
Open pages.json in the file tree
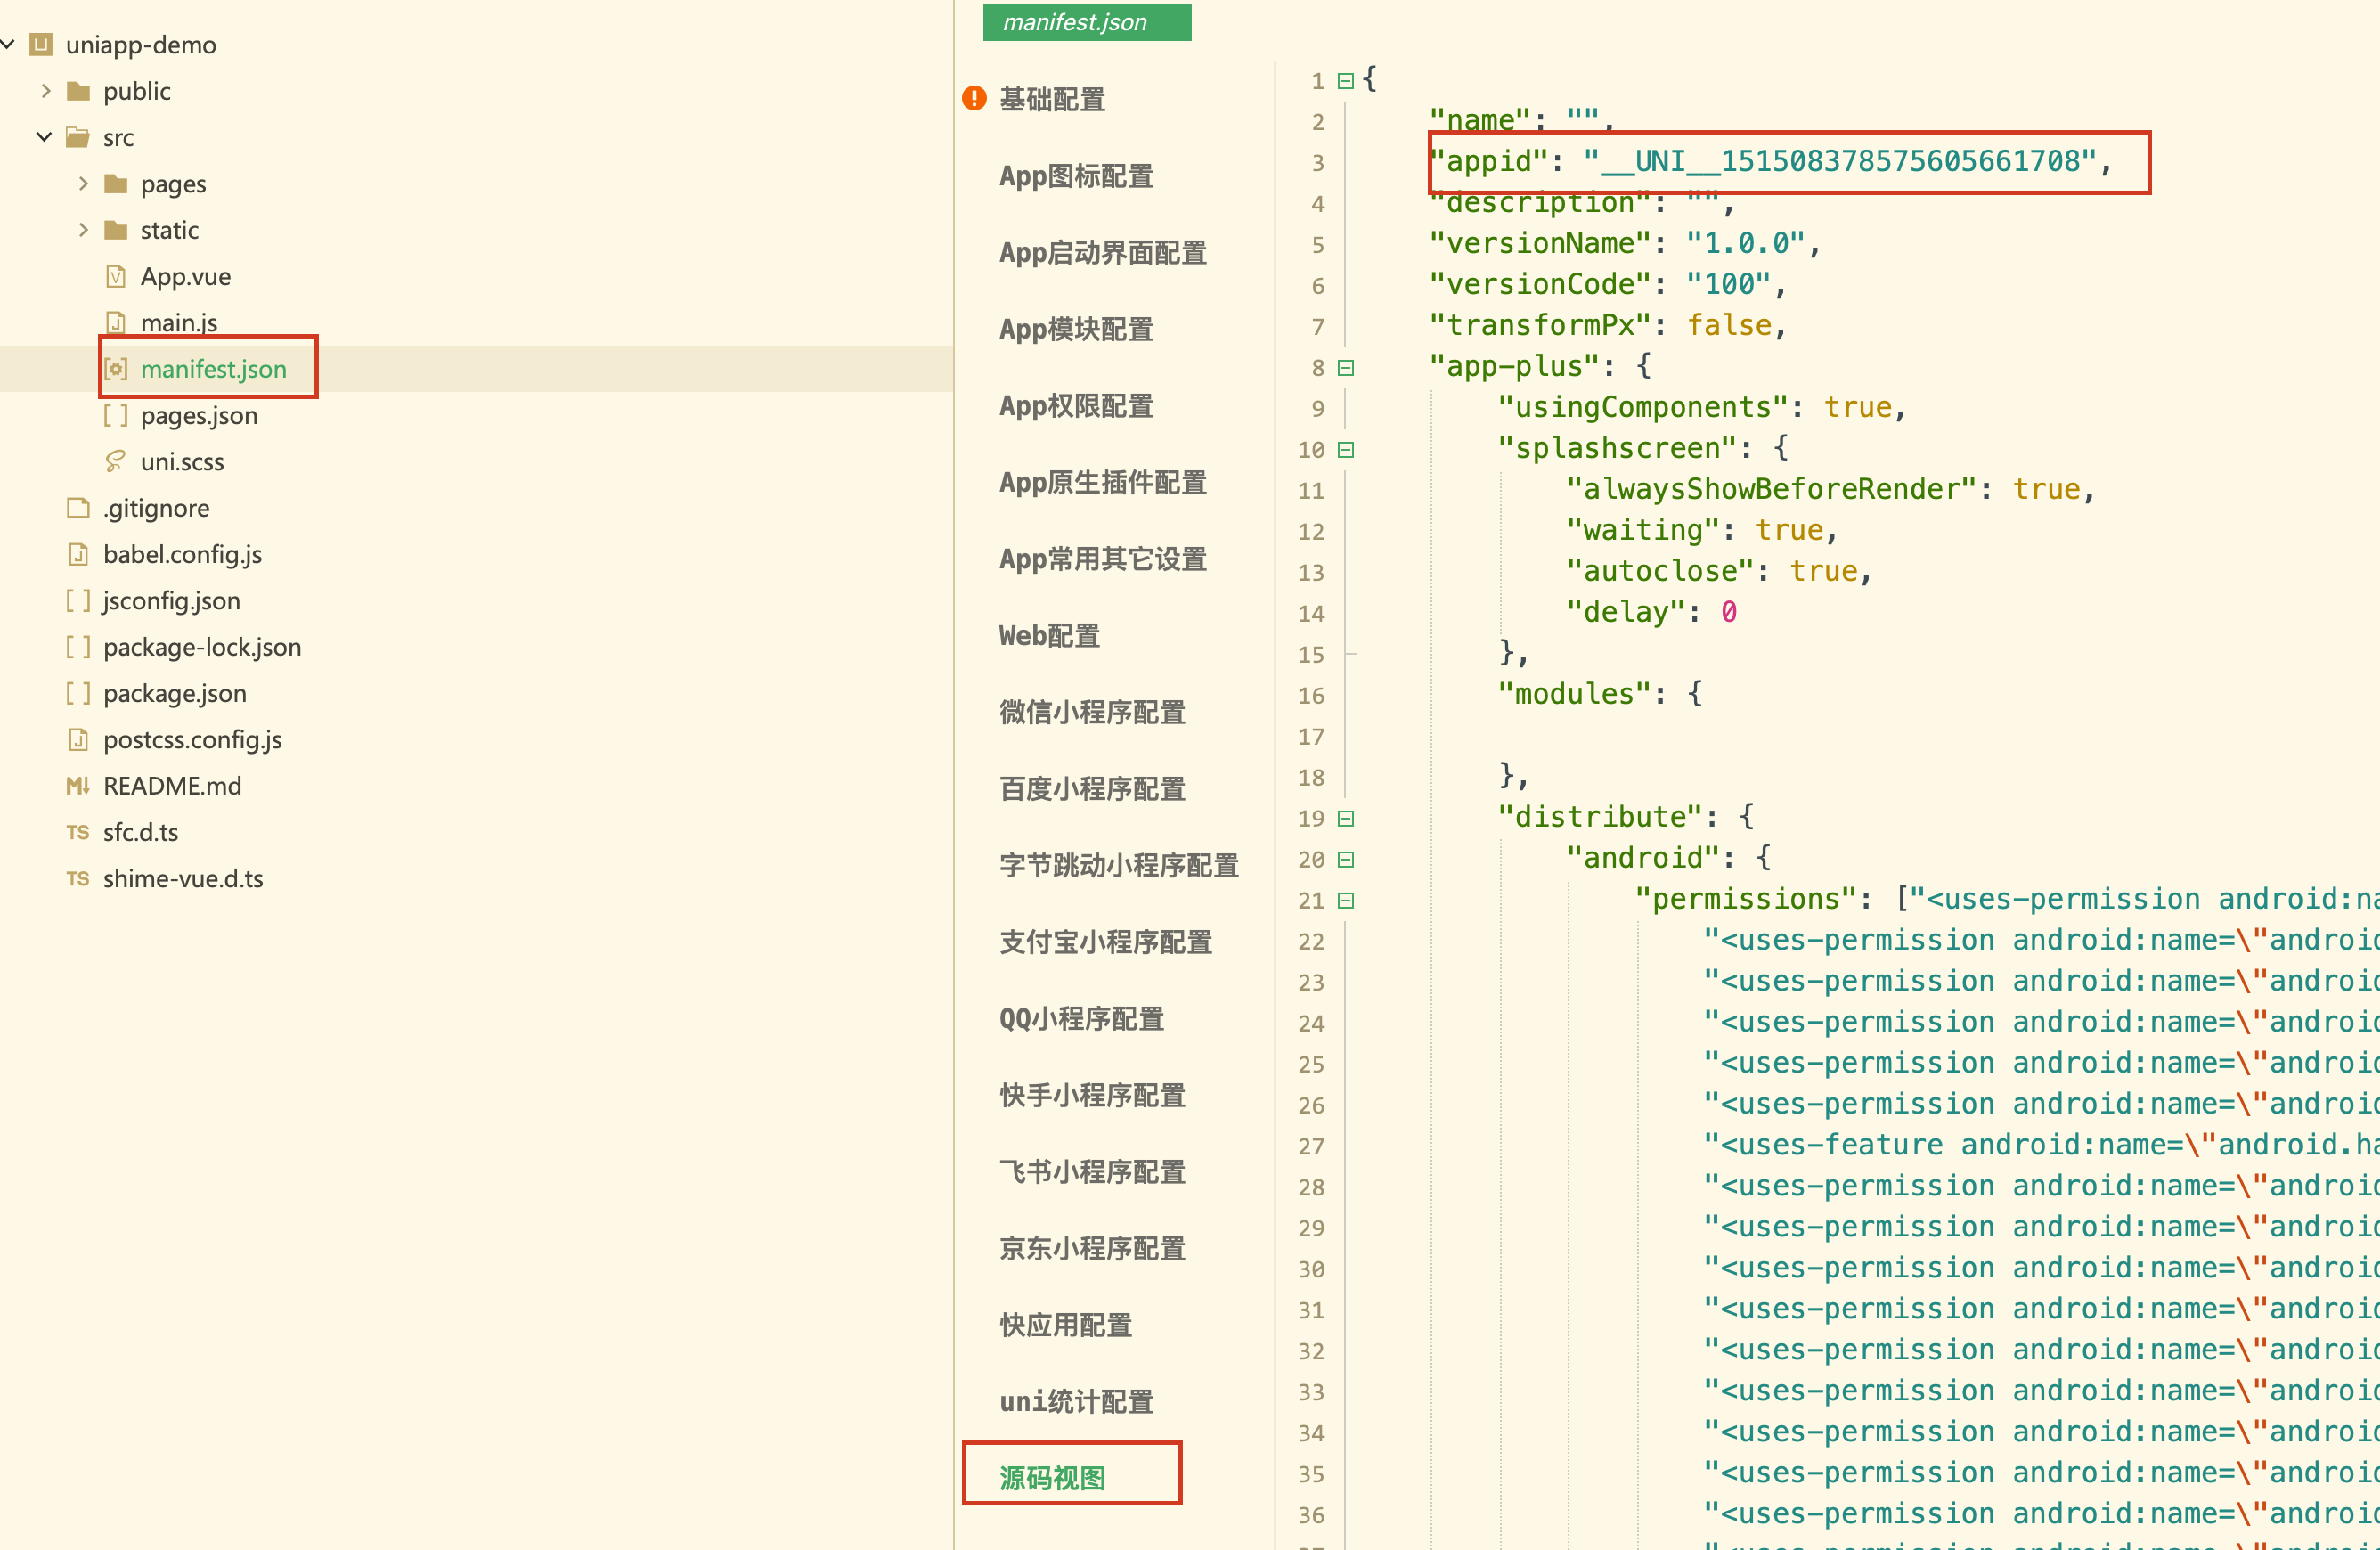[199, 415]
